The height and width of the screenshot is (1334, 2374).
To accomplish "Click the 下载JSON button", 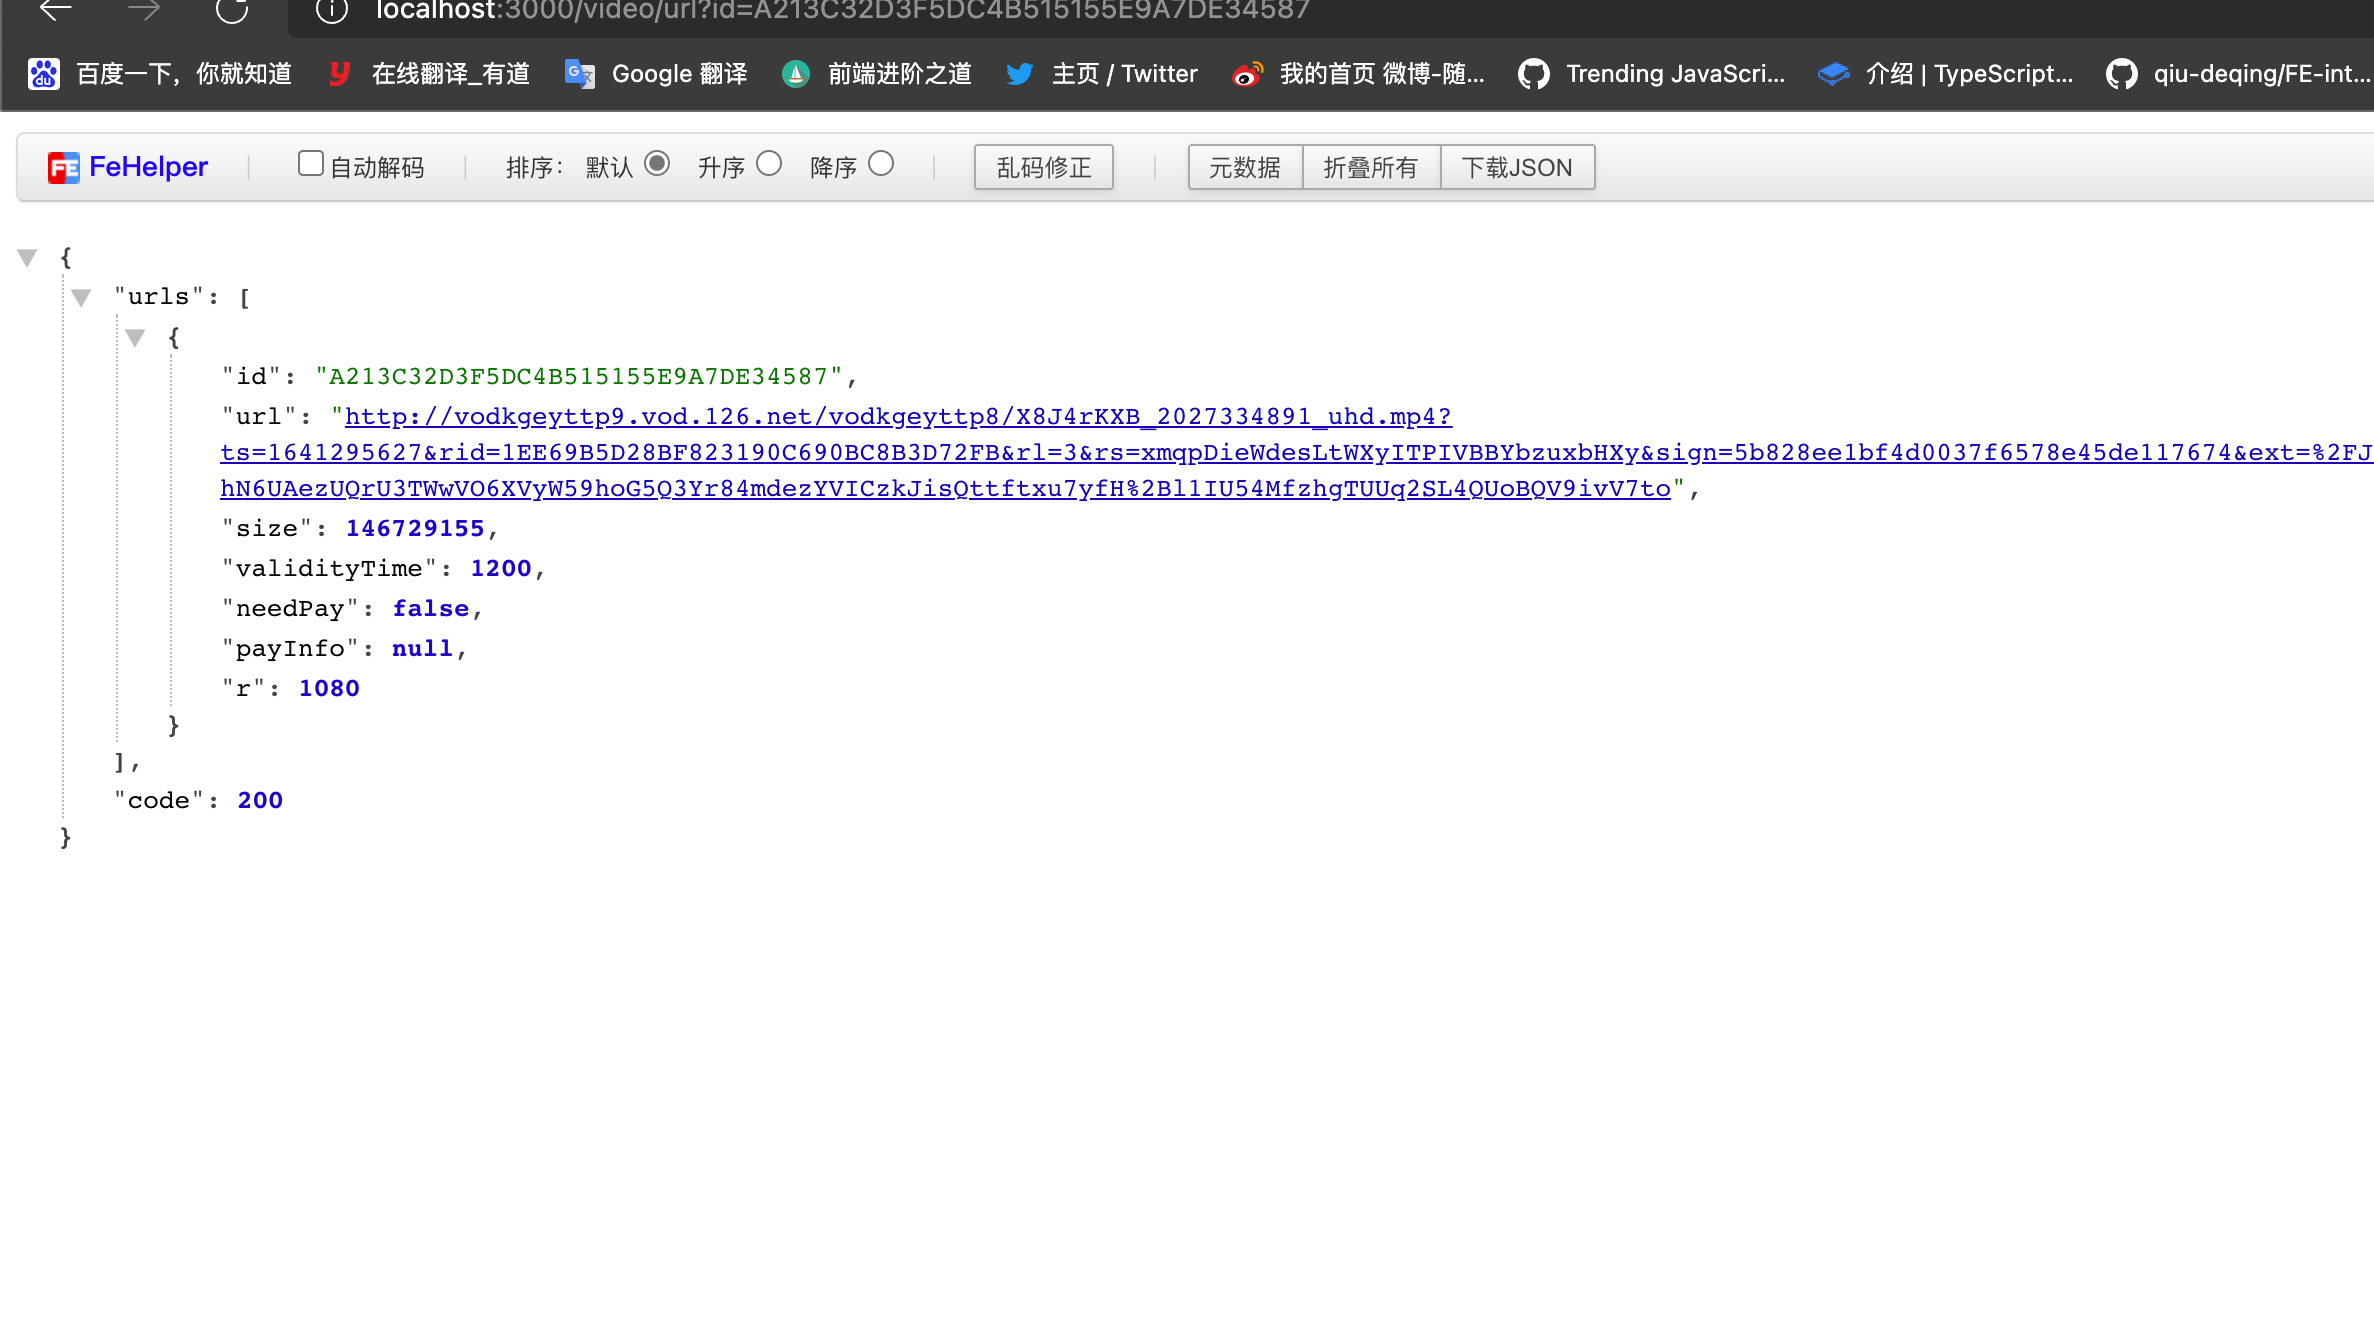I will (1516, 167).
